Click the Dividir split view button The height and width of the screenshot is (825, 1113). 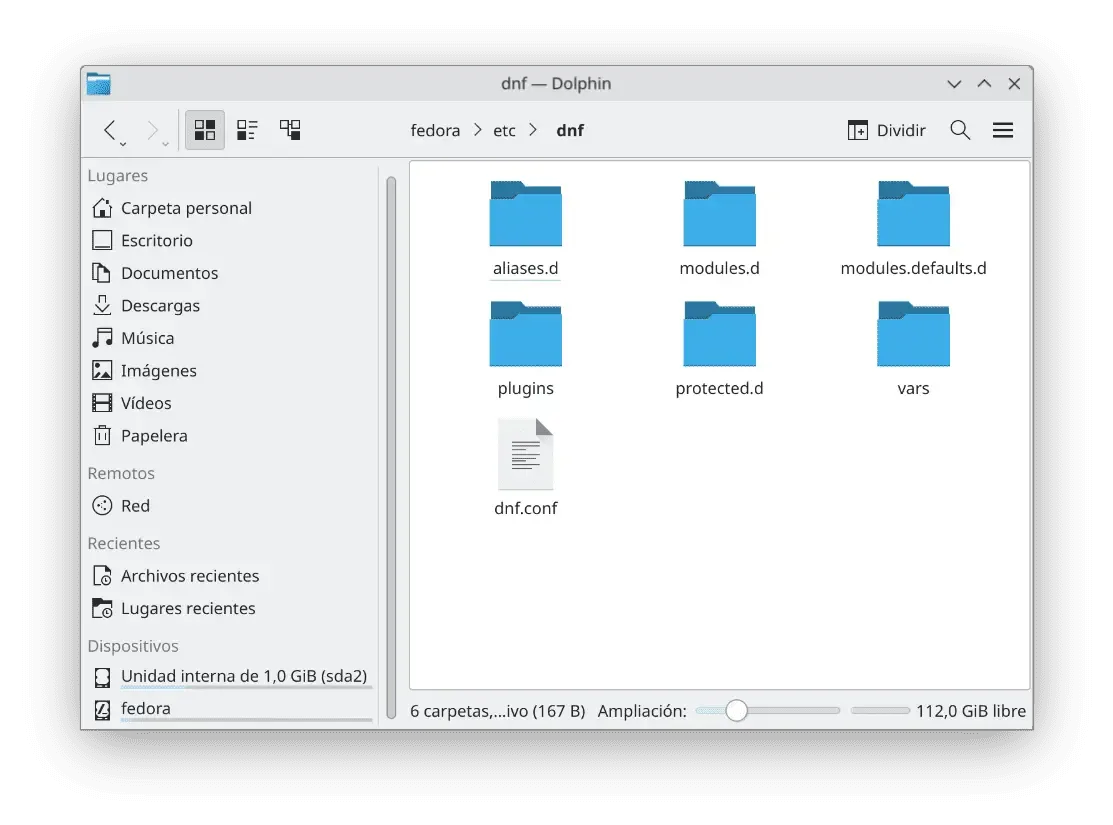click(x=887, y=130)
